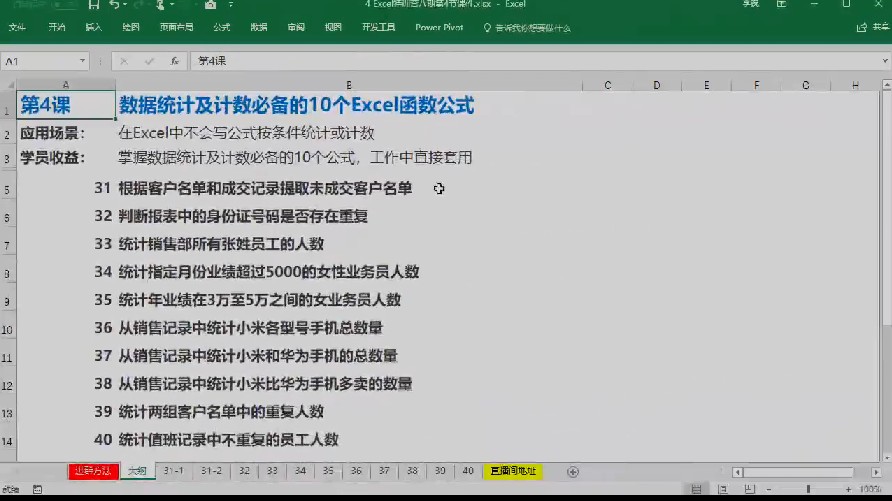The height and width of the screenshot is (501, 892).
Task: Click the Name Box showing A1
Action: coord(40,61)
